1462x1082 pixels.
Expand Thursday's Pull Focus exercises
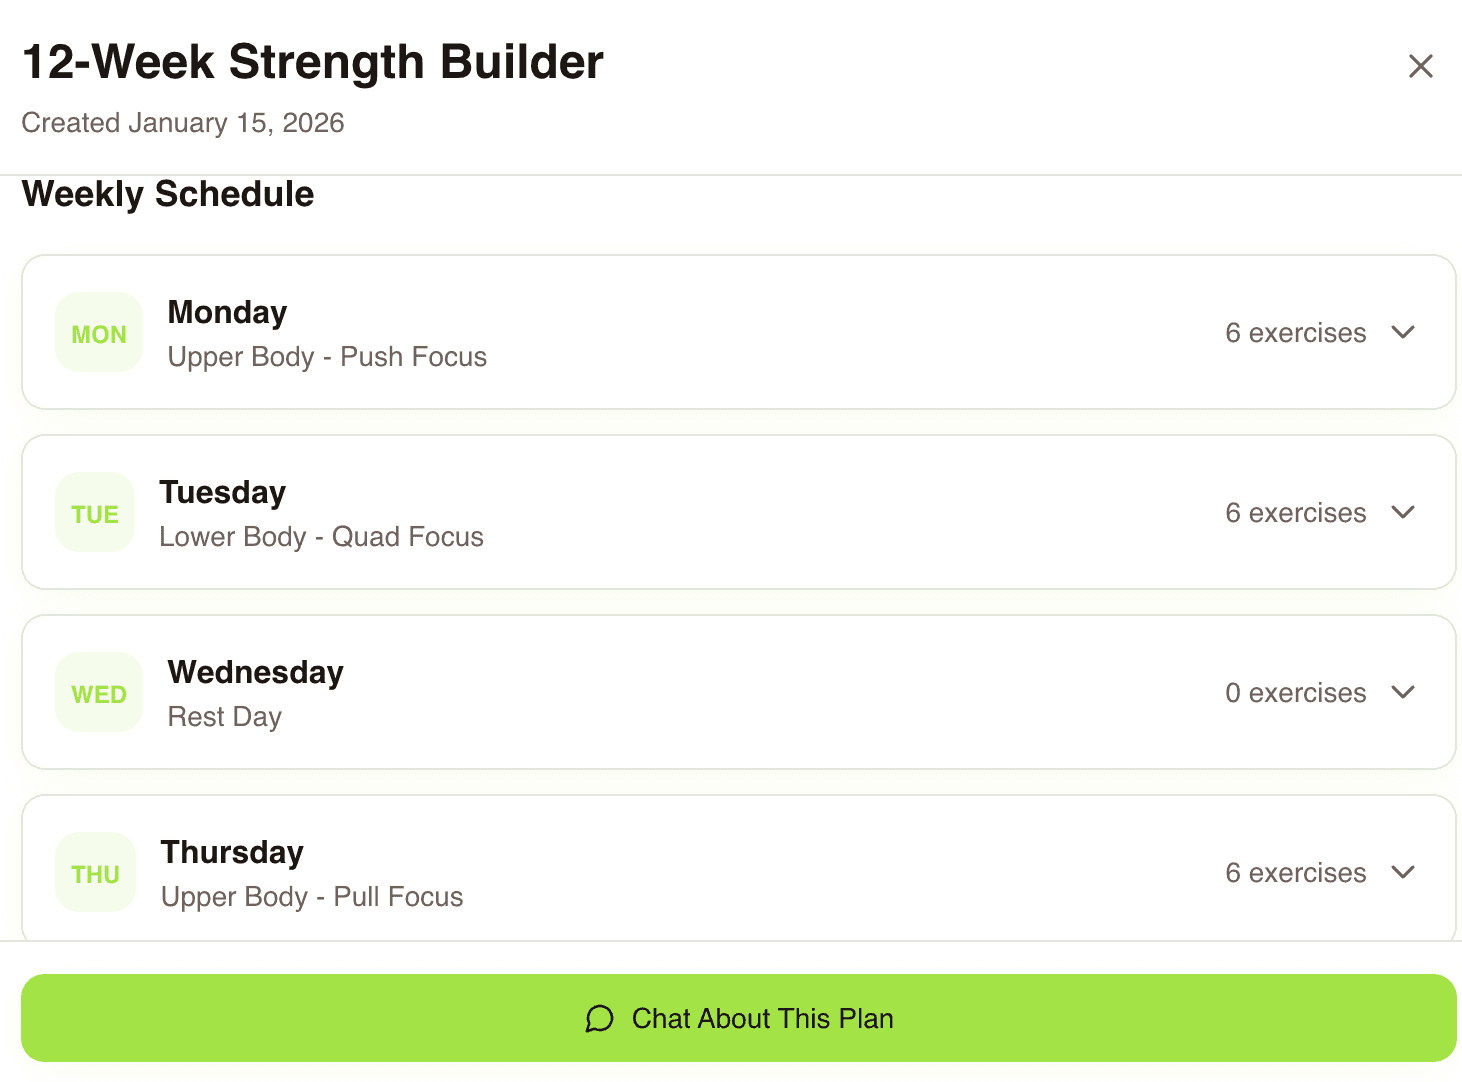[x=1404, y=871]
